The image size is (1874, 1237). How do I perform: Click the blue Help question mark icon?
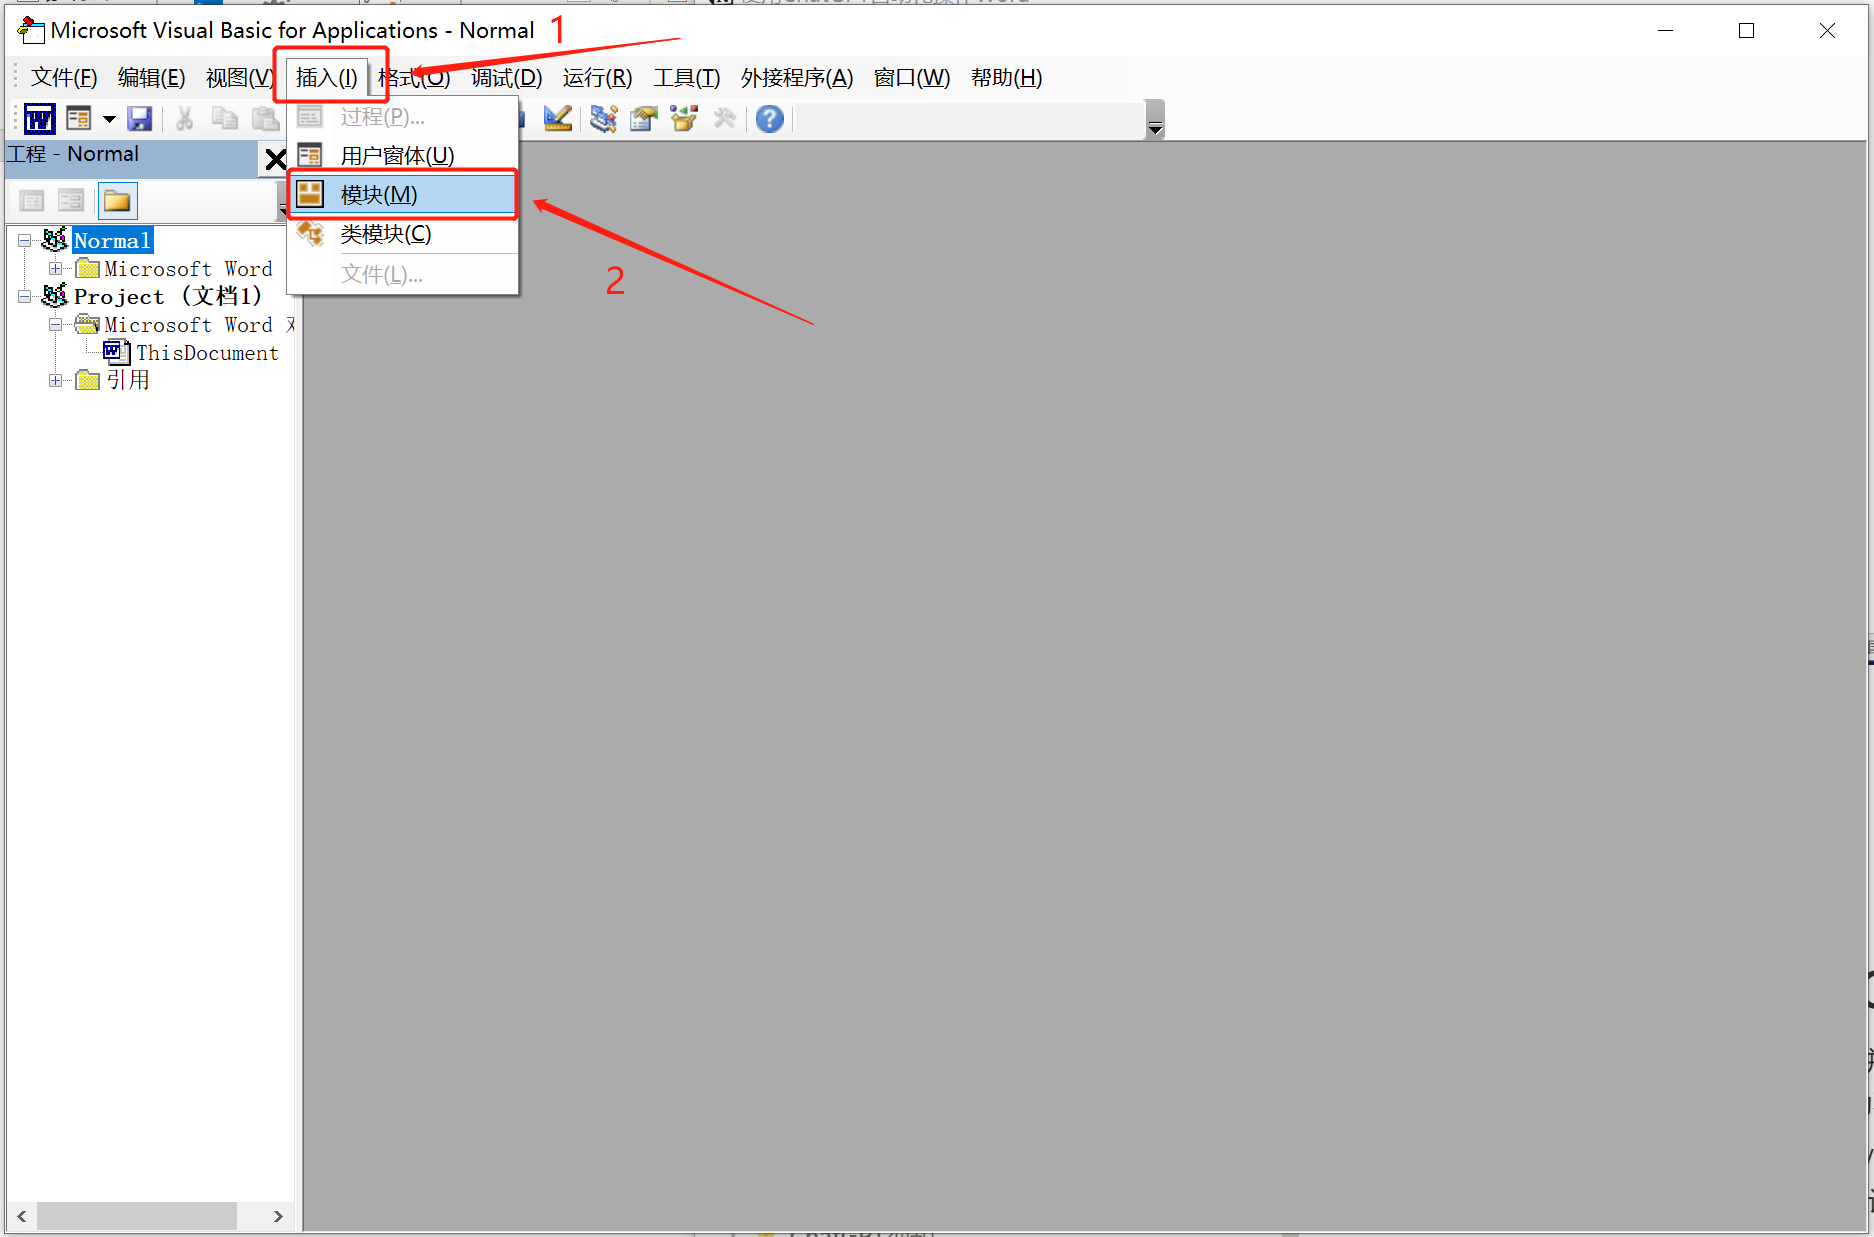tap(769, 119)
